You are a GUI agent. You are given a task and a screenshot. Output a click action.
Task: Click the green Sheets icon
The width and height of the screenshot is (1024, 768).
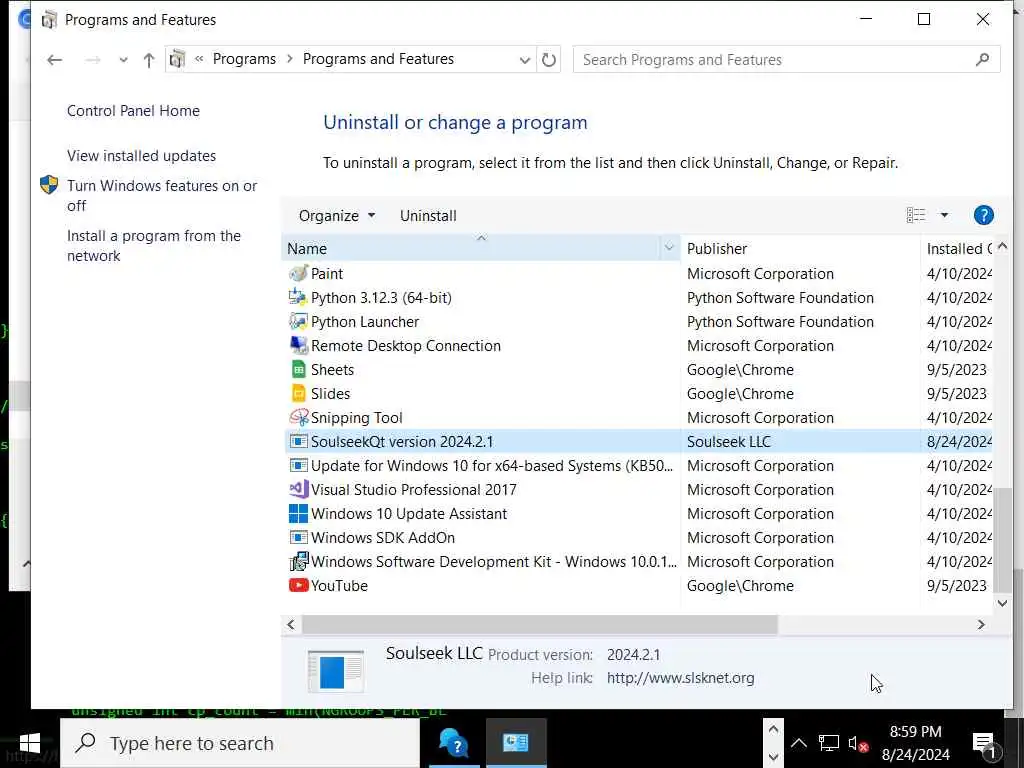298,370
